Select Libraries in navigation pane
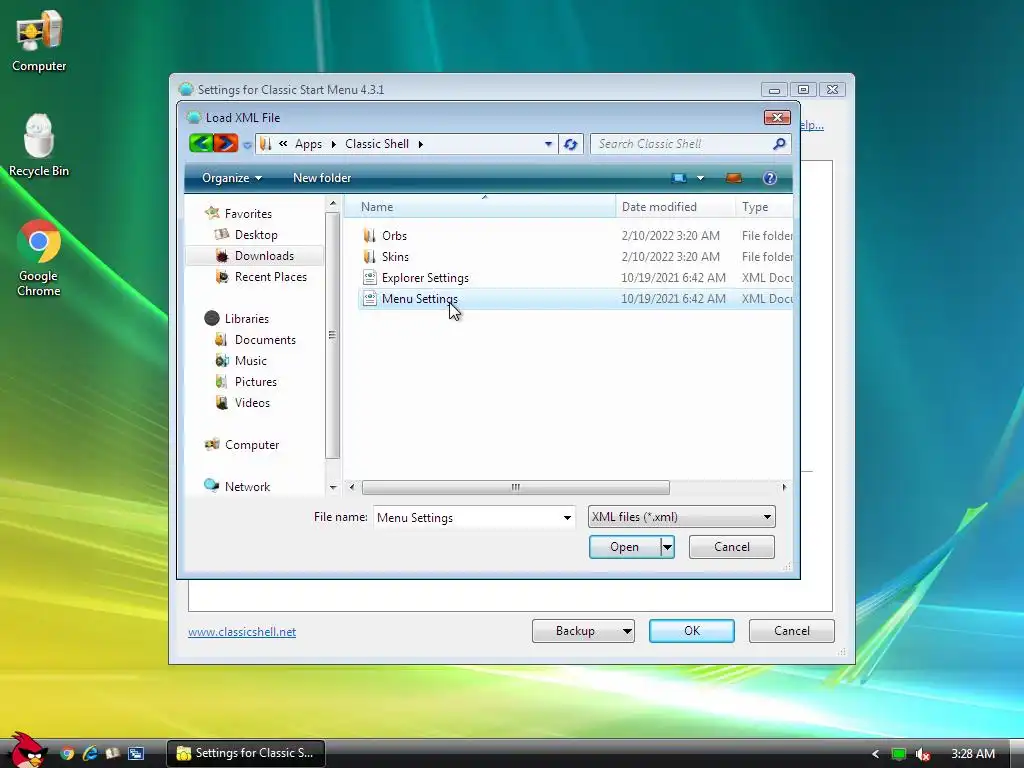 (x=247, y=319)
